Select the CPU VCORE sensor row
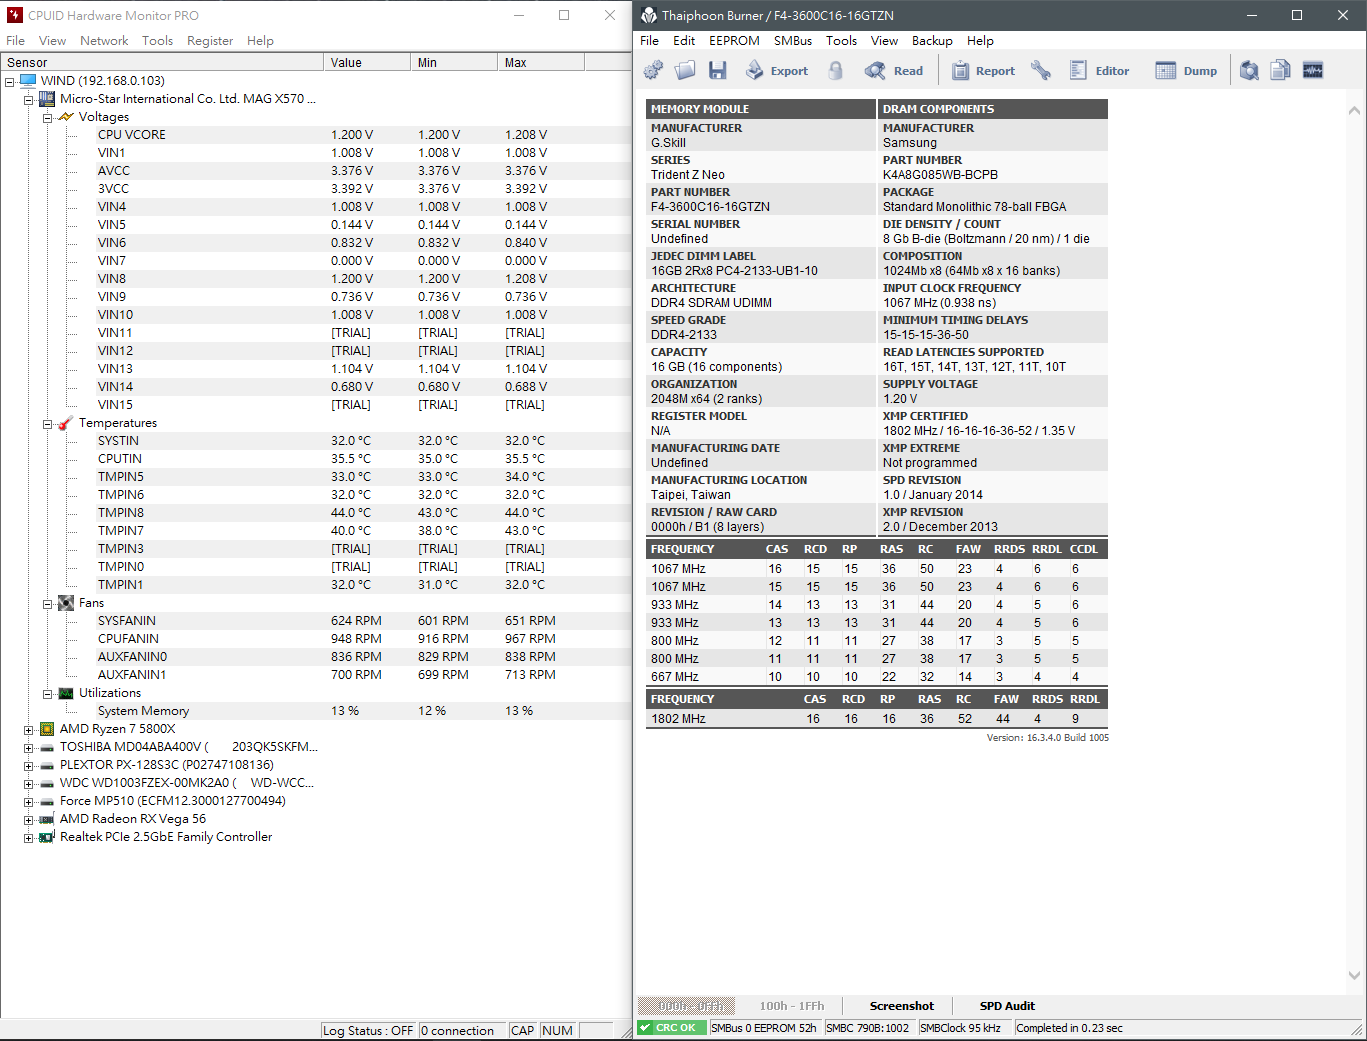 [x=315, y=135]
